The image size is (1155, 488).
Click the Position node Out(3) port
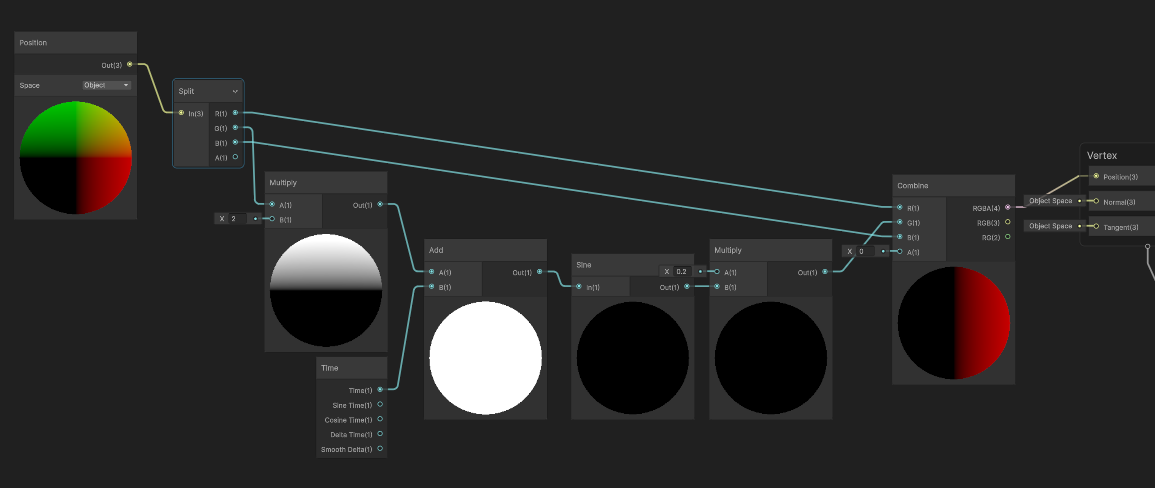(130, 65)
